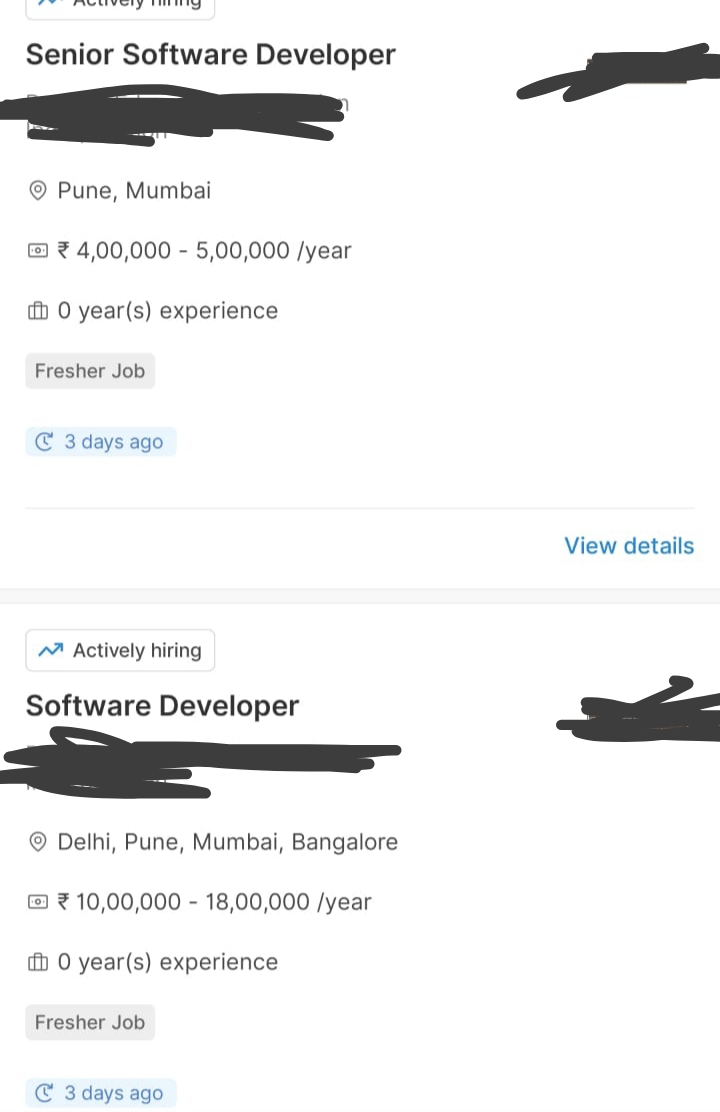The width and height of the screenshot is (720, 1112).
Task: Open the Senior Software Developer job title
Action: coord(211,55)
